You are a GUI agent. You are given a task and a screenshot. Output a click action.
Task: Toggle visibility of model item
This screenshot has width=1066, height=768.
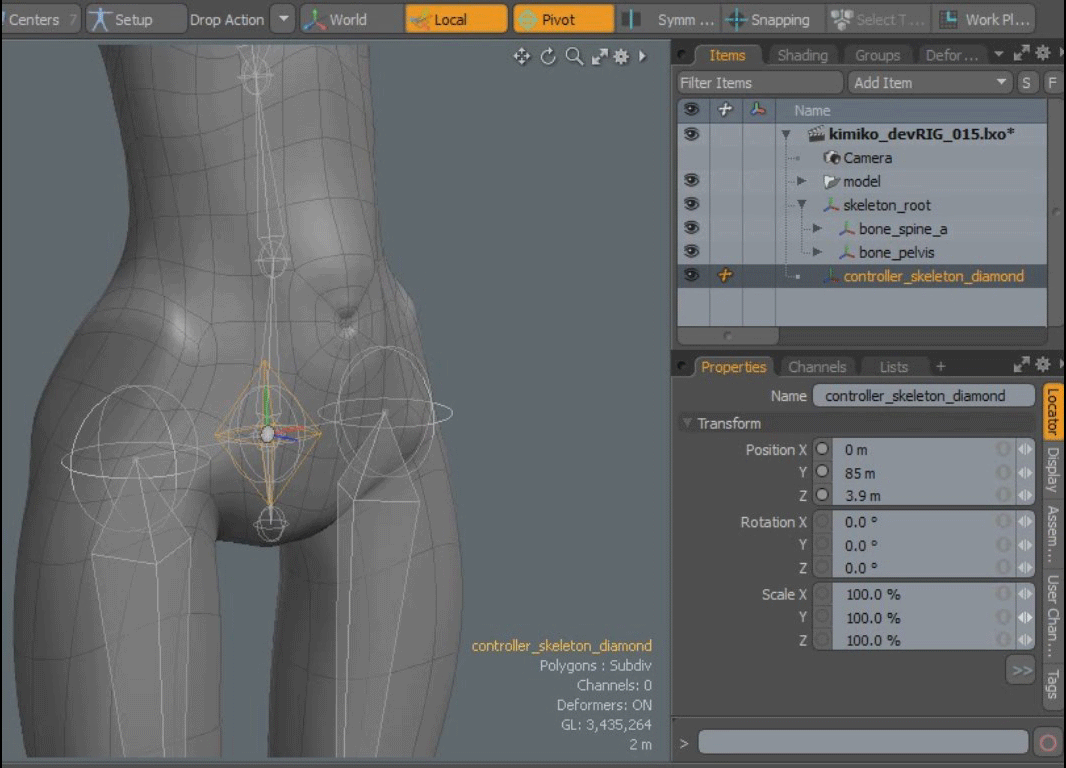pos(692,180)
